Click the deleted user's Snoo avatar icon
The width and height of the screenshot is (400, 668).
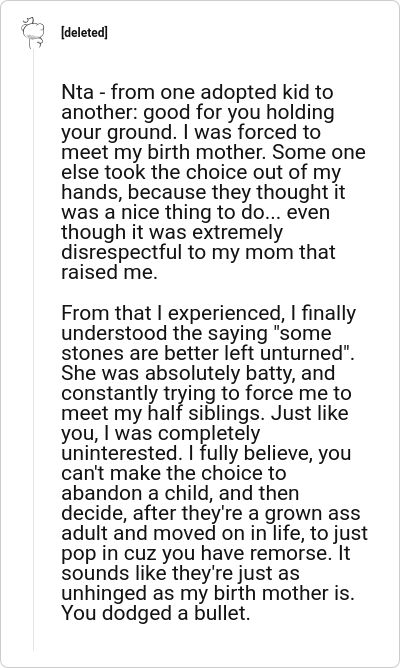coord(33,32)
